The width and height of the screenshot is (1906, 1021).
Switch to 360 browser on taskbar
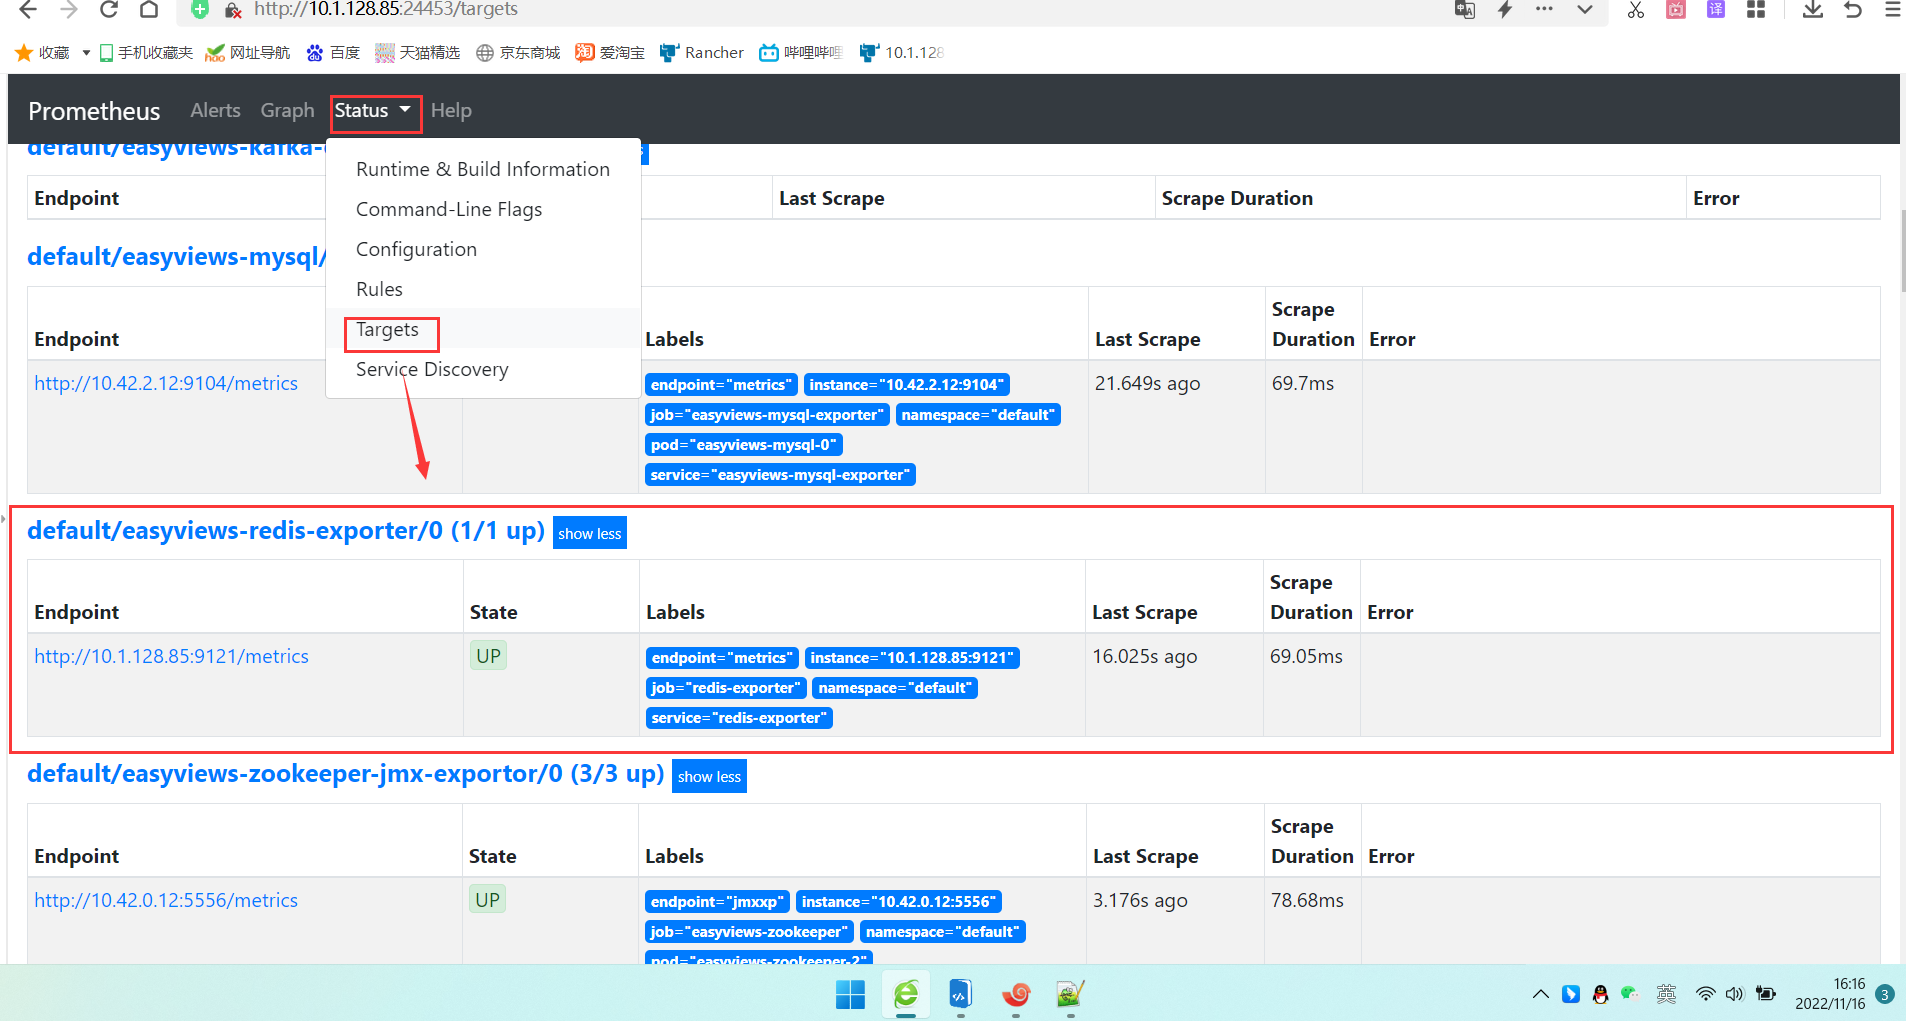coord(906,994)
